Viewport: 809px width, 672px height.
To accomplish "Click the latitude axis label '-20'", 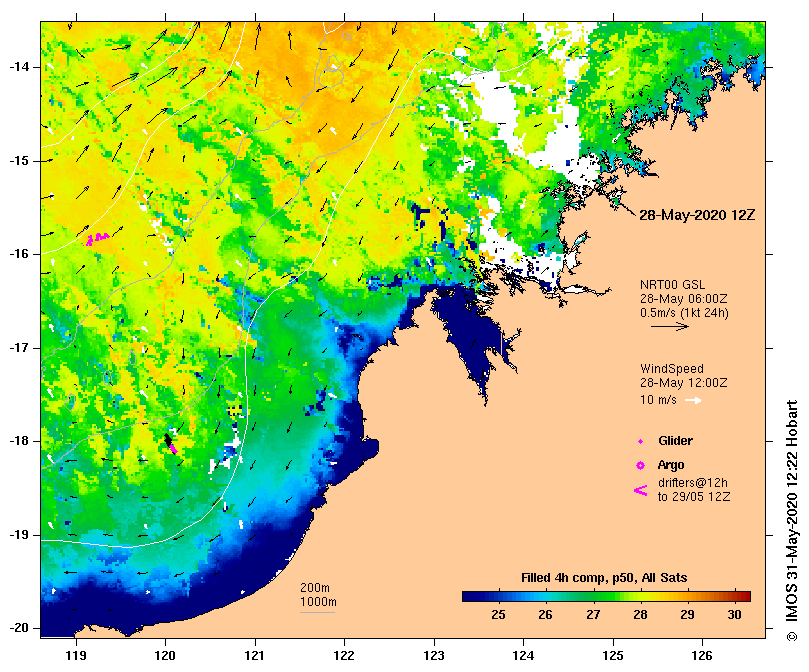I will pos(20,629).
